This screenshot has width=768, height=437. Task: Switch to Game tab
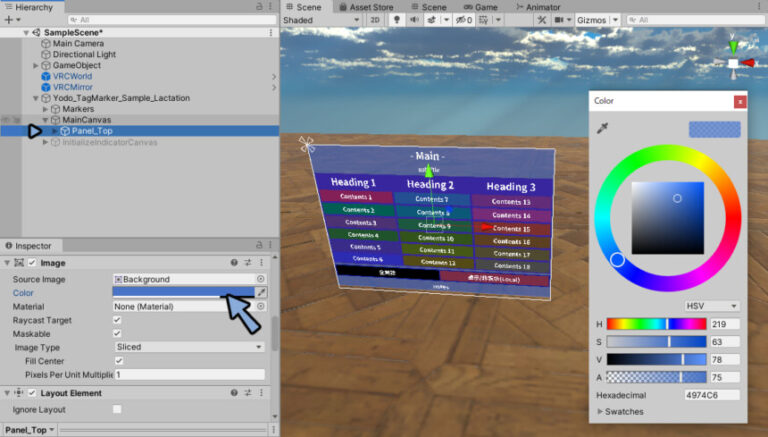480,7
